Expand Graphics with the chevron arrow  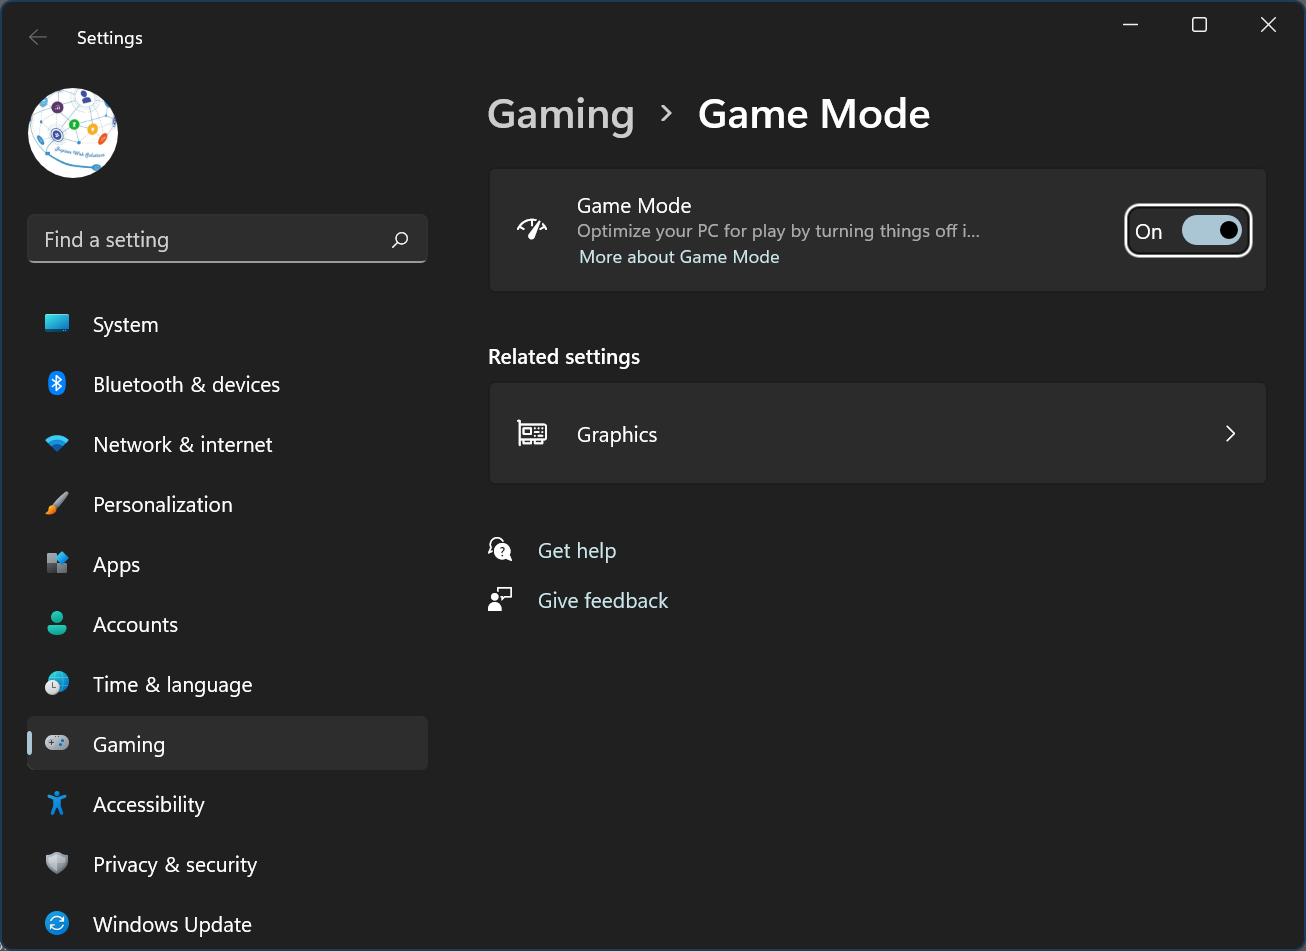pos(1230,434)
